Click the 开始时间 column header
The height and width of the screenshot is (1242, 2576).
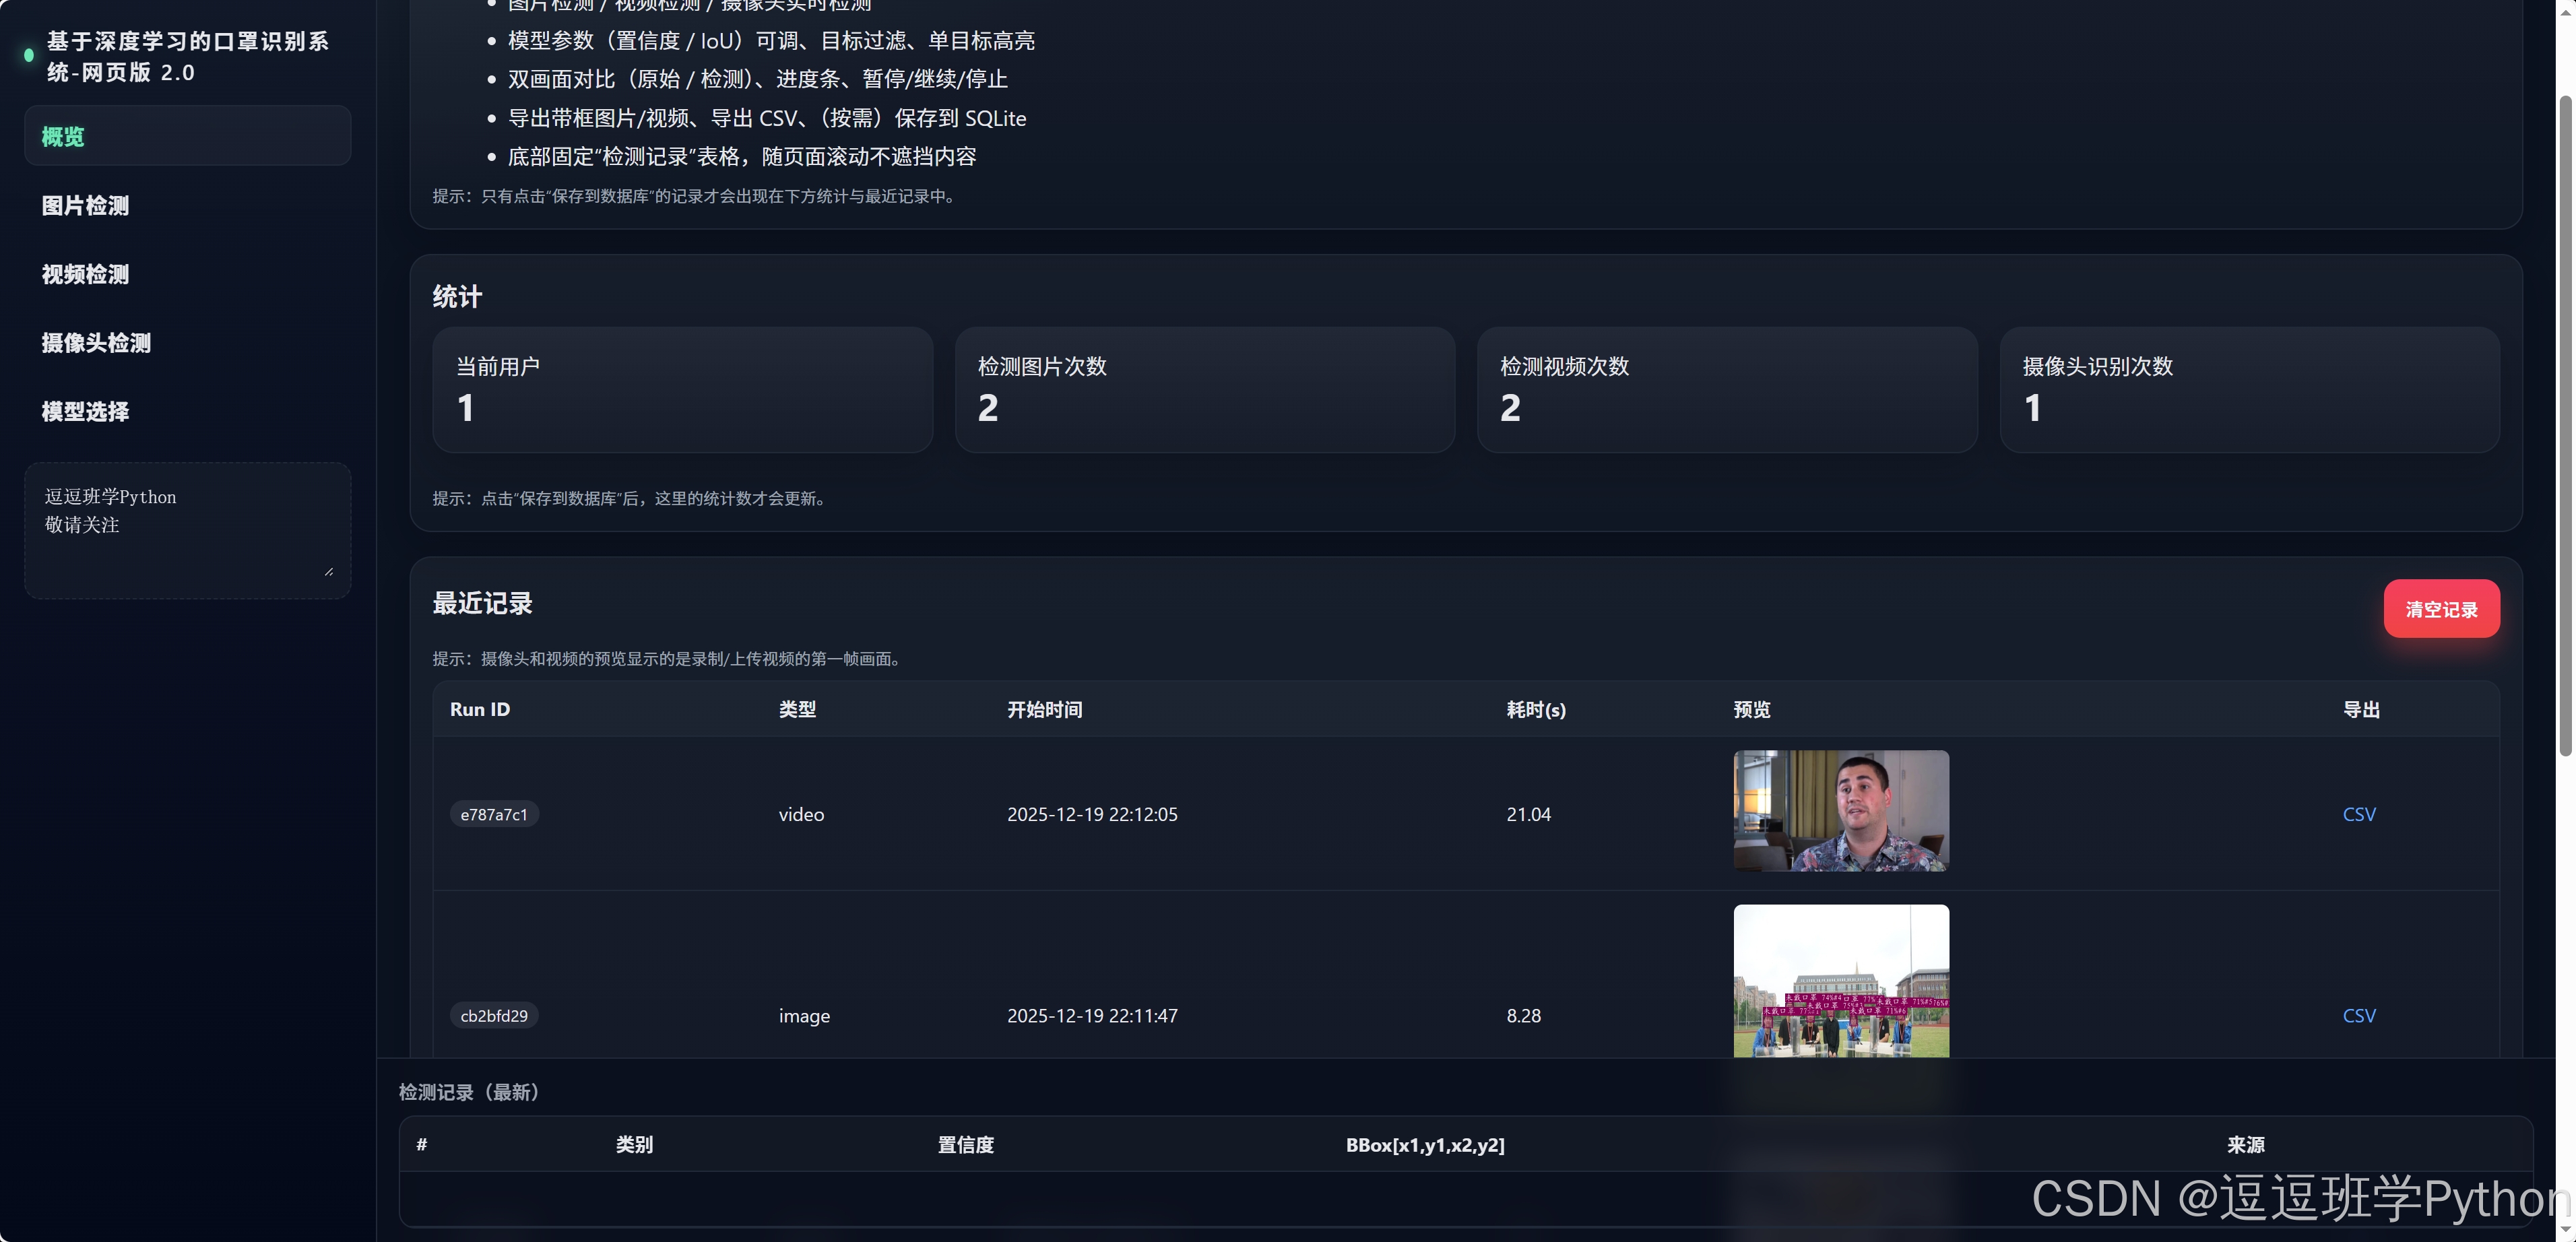pos(1044,709)
